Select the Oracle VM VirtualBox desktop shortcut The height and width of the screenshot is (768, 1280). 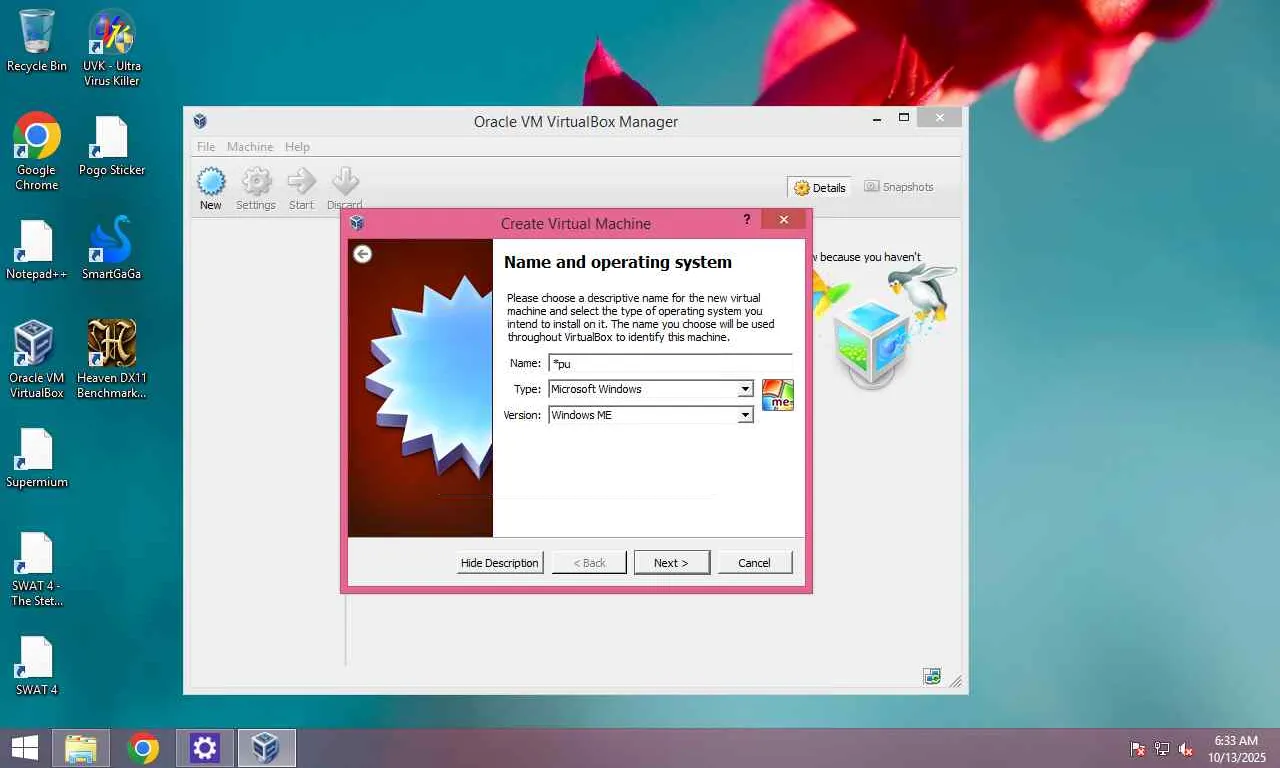37,360
